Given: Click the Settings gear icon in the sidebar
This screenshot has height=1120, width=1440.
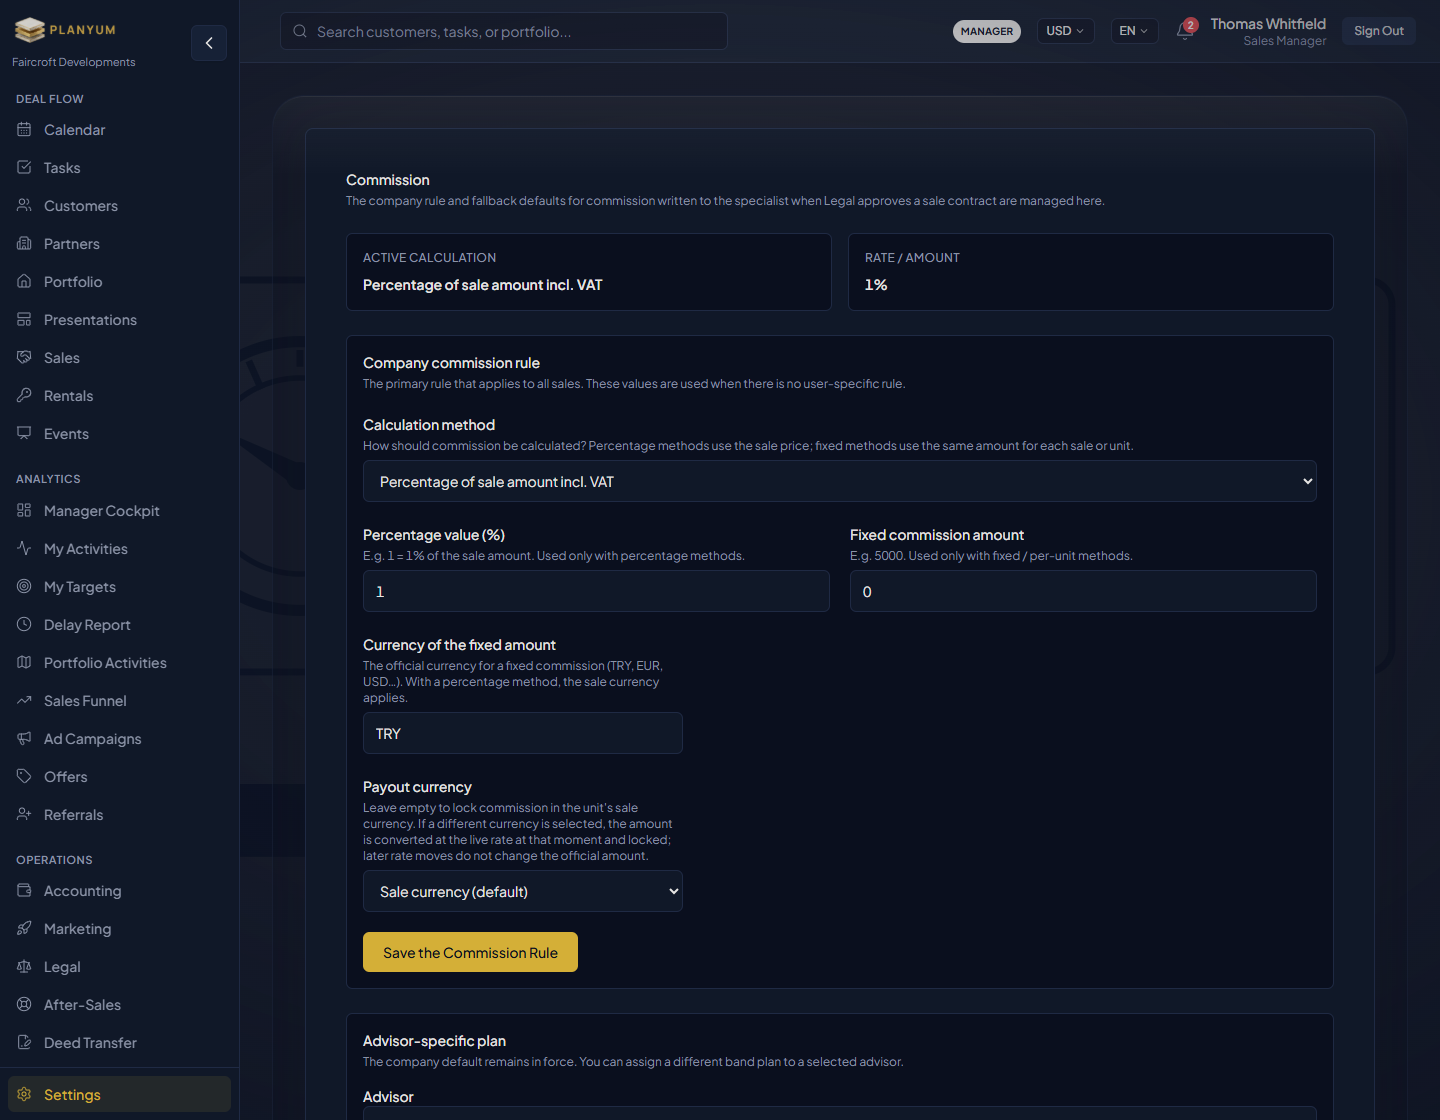Looking at the screenshot, I should pyautogui.click(x=24, y=1095).
